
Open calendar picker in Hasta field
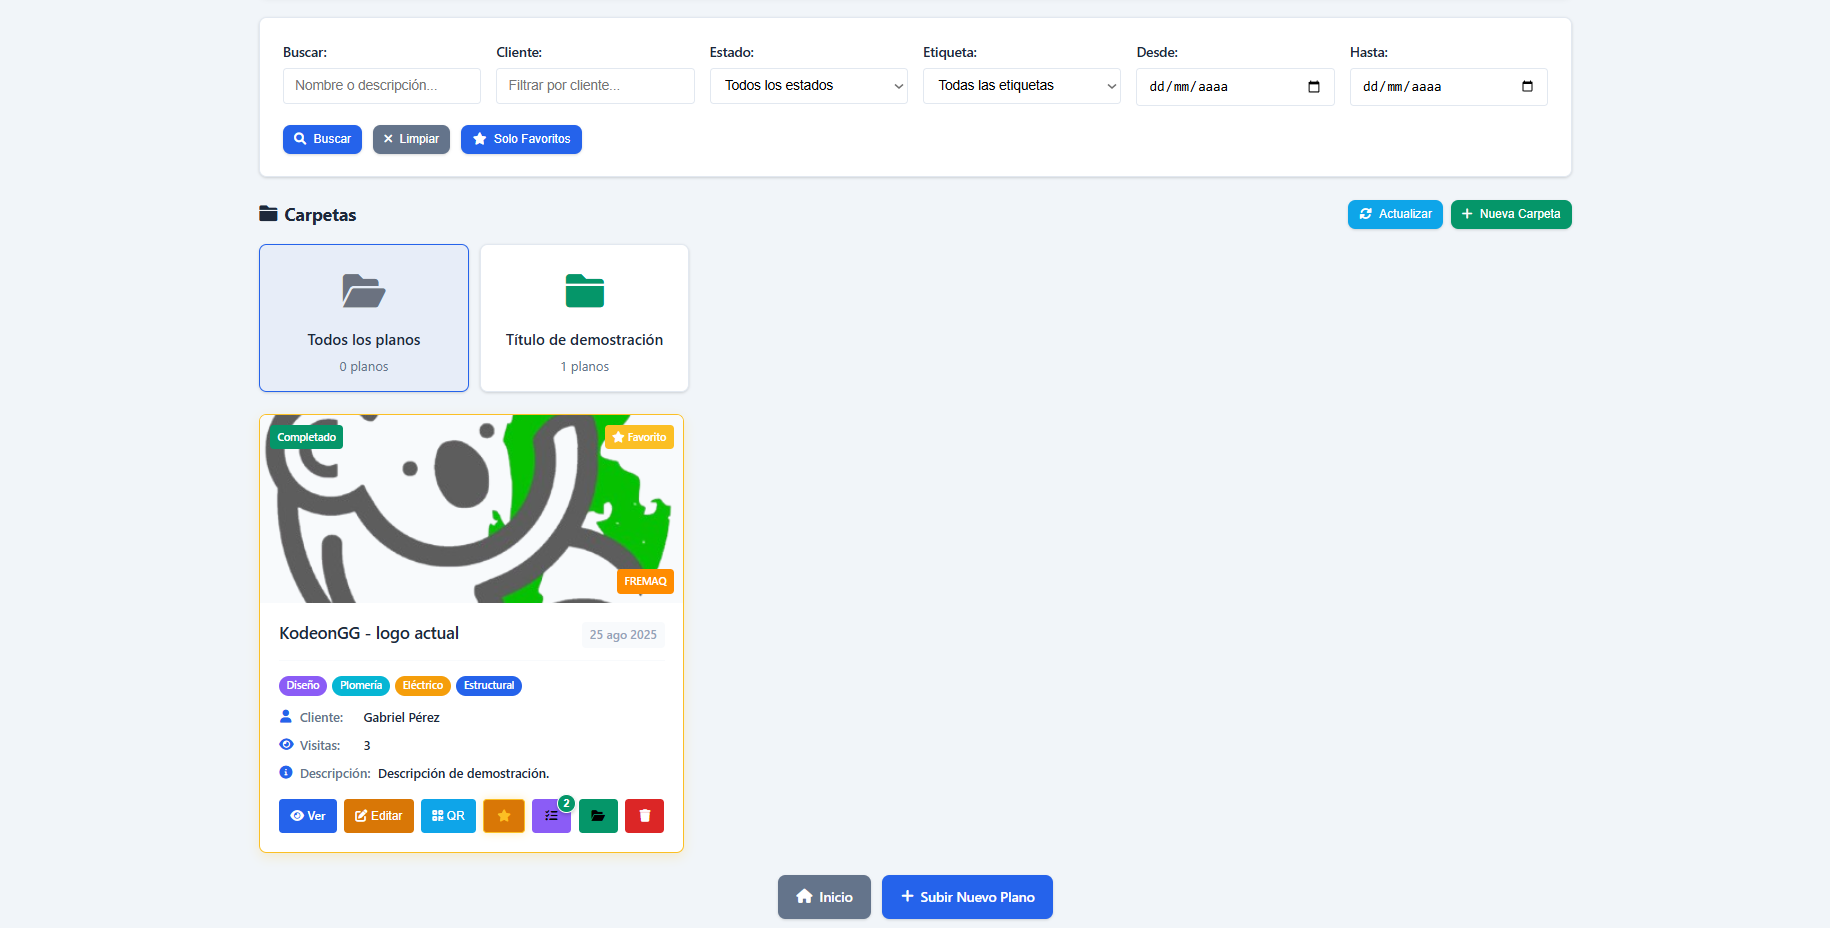click(x=1527, y=87)
